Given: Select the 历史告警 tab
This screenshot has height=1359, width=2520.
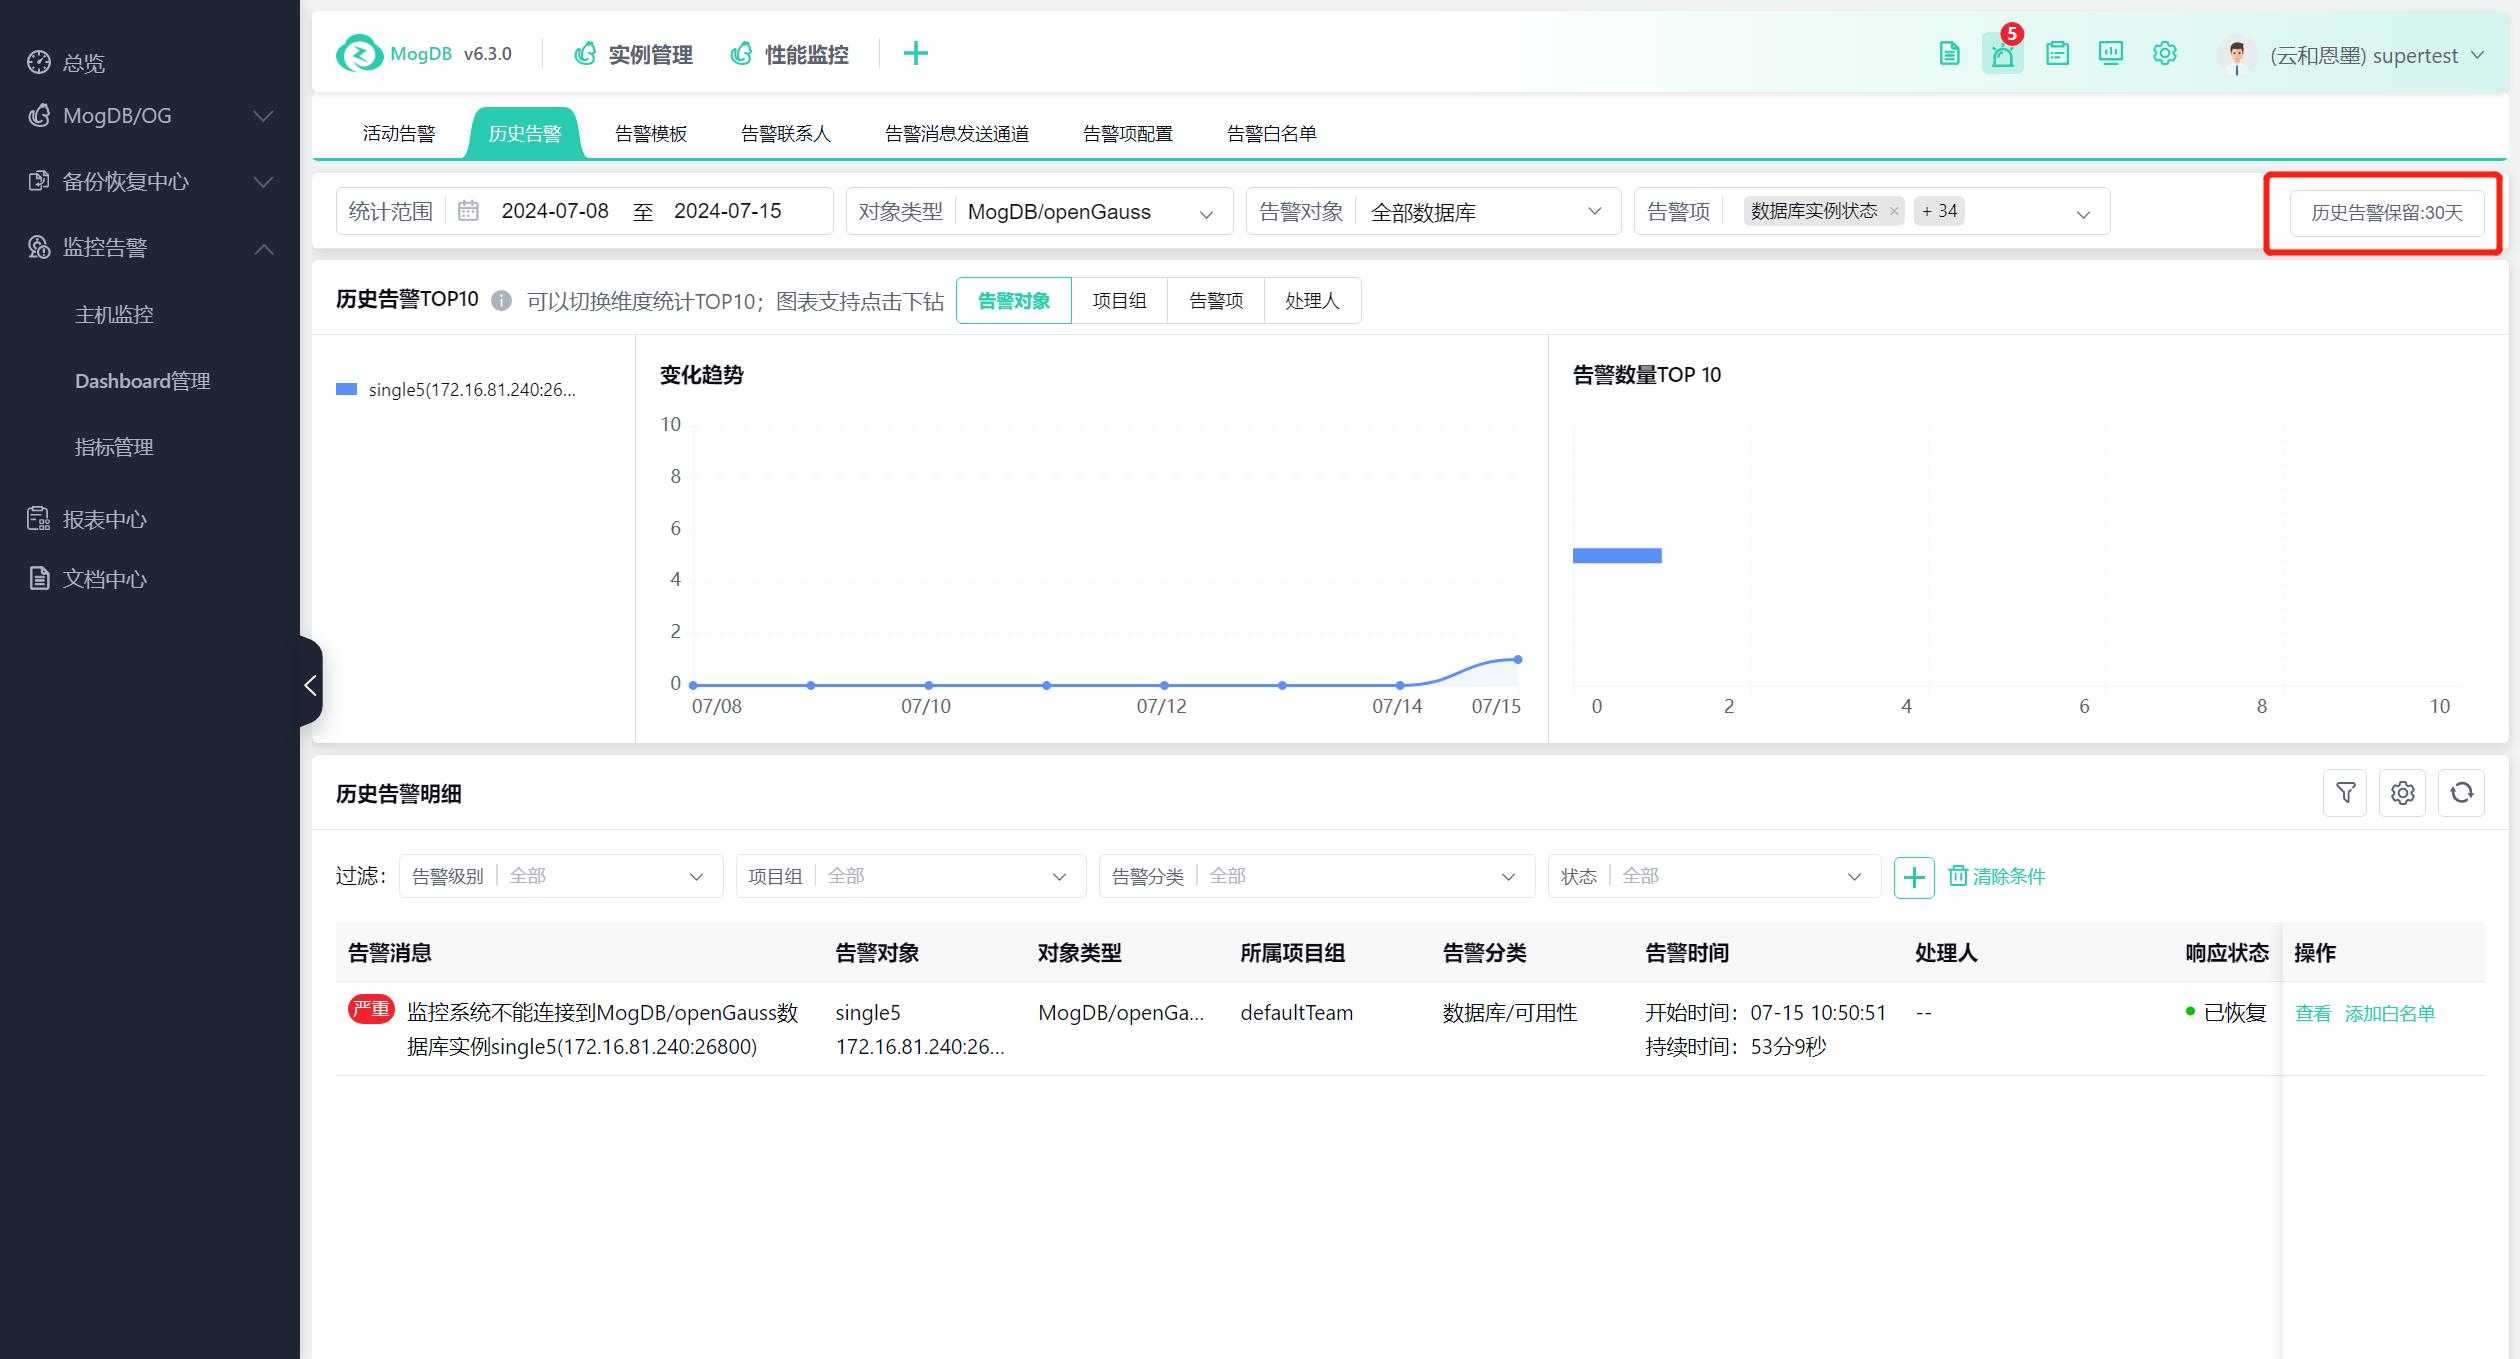Looking at the screenshot, I should point(525,133).
